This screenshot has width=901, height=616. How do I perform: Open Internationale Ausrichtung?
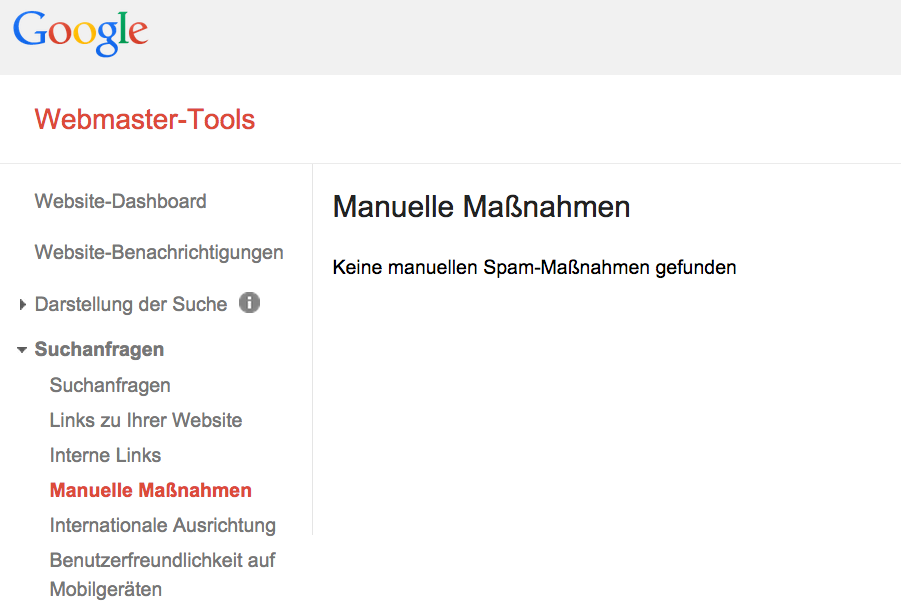tap(163, 525)
